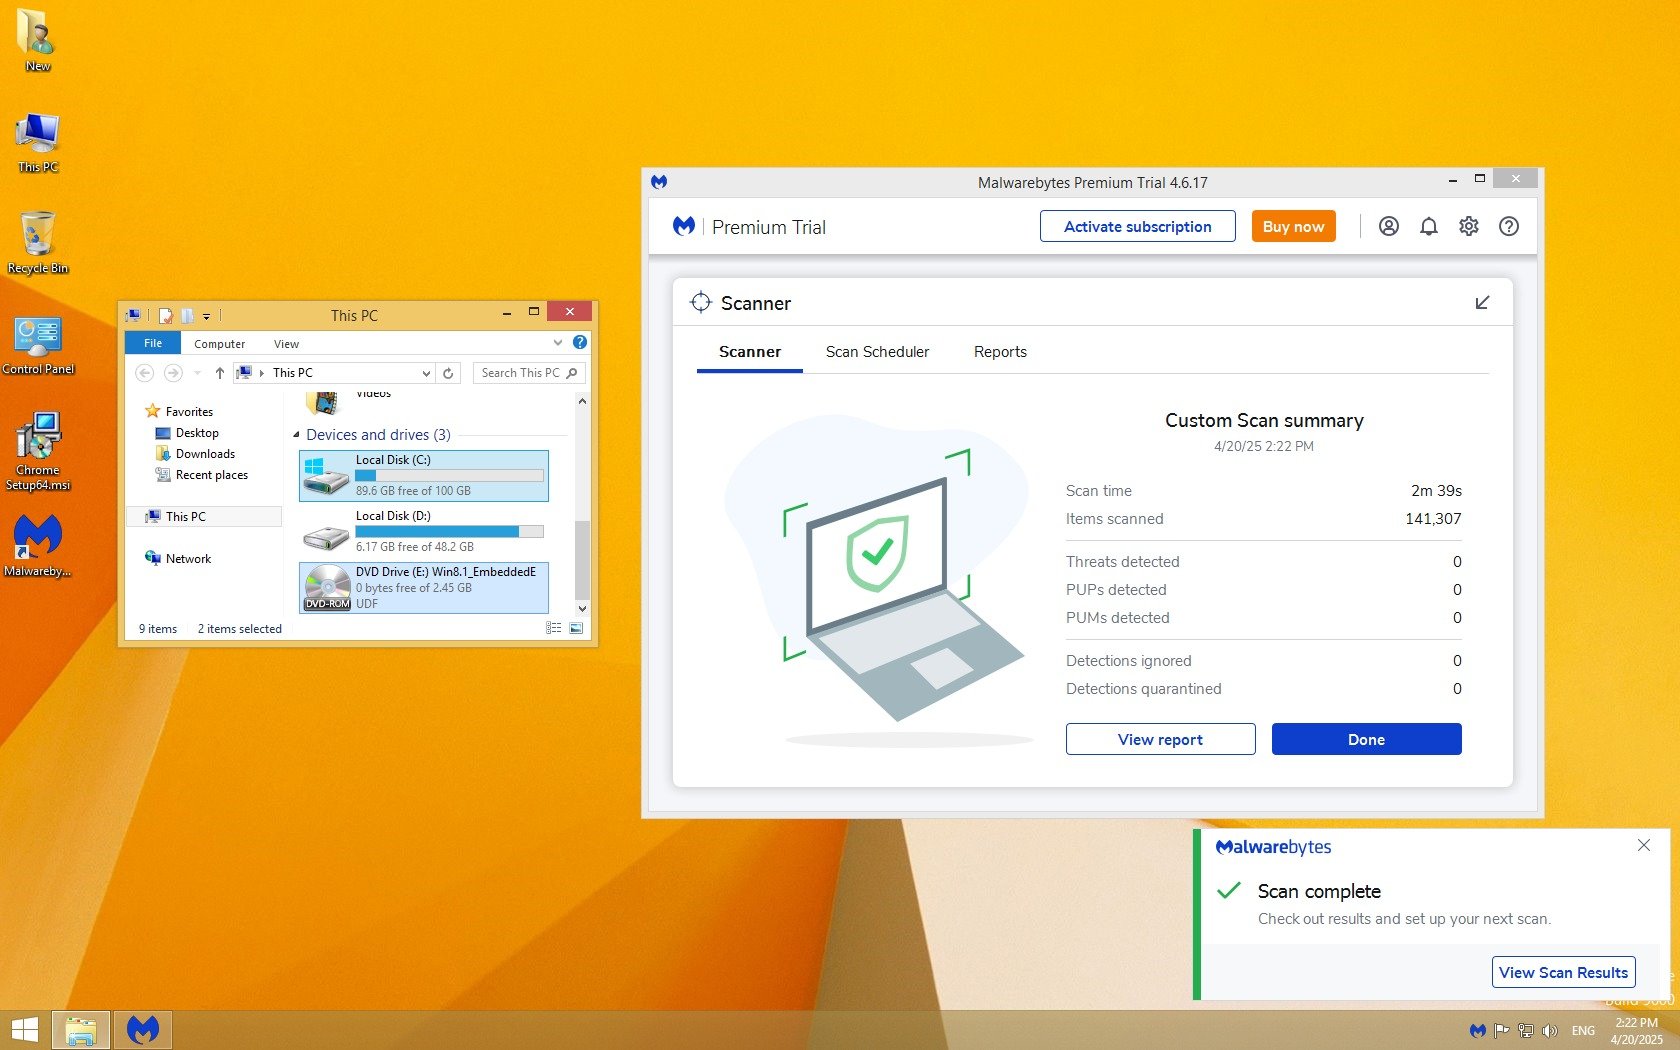1680x1050 pixels.
Task: Click File Explorer on the taskbar
Action: click(81, 1030)
